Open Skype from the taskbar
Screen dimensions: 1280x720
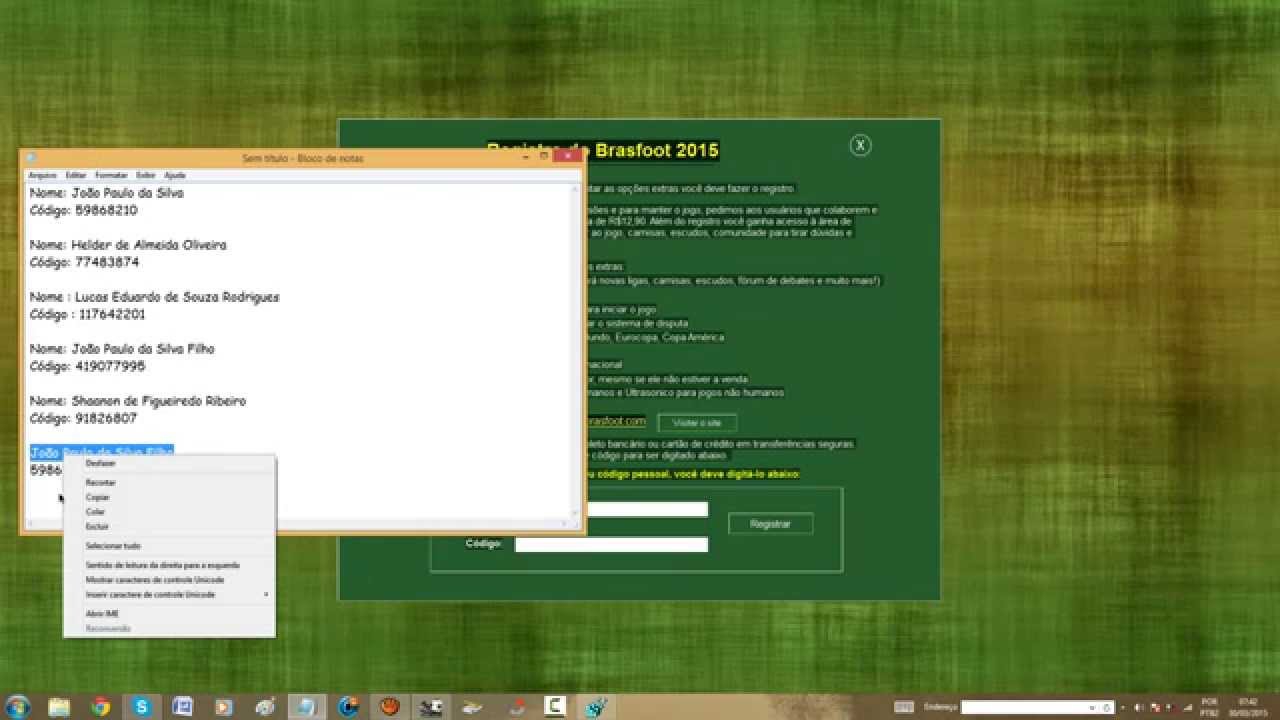(x=141, y=707)
